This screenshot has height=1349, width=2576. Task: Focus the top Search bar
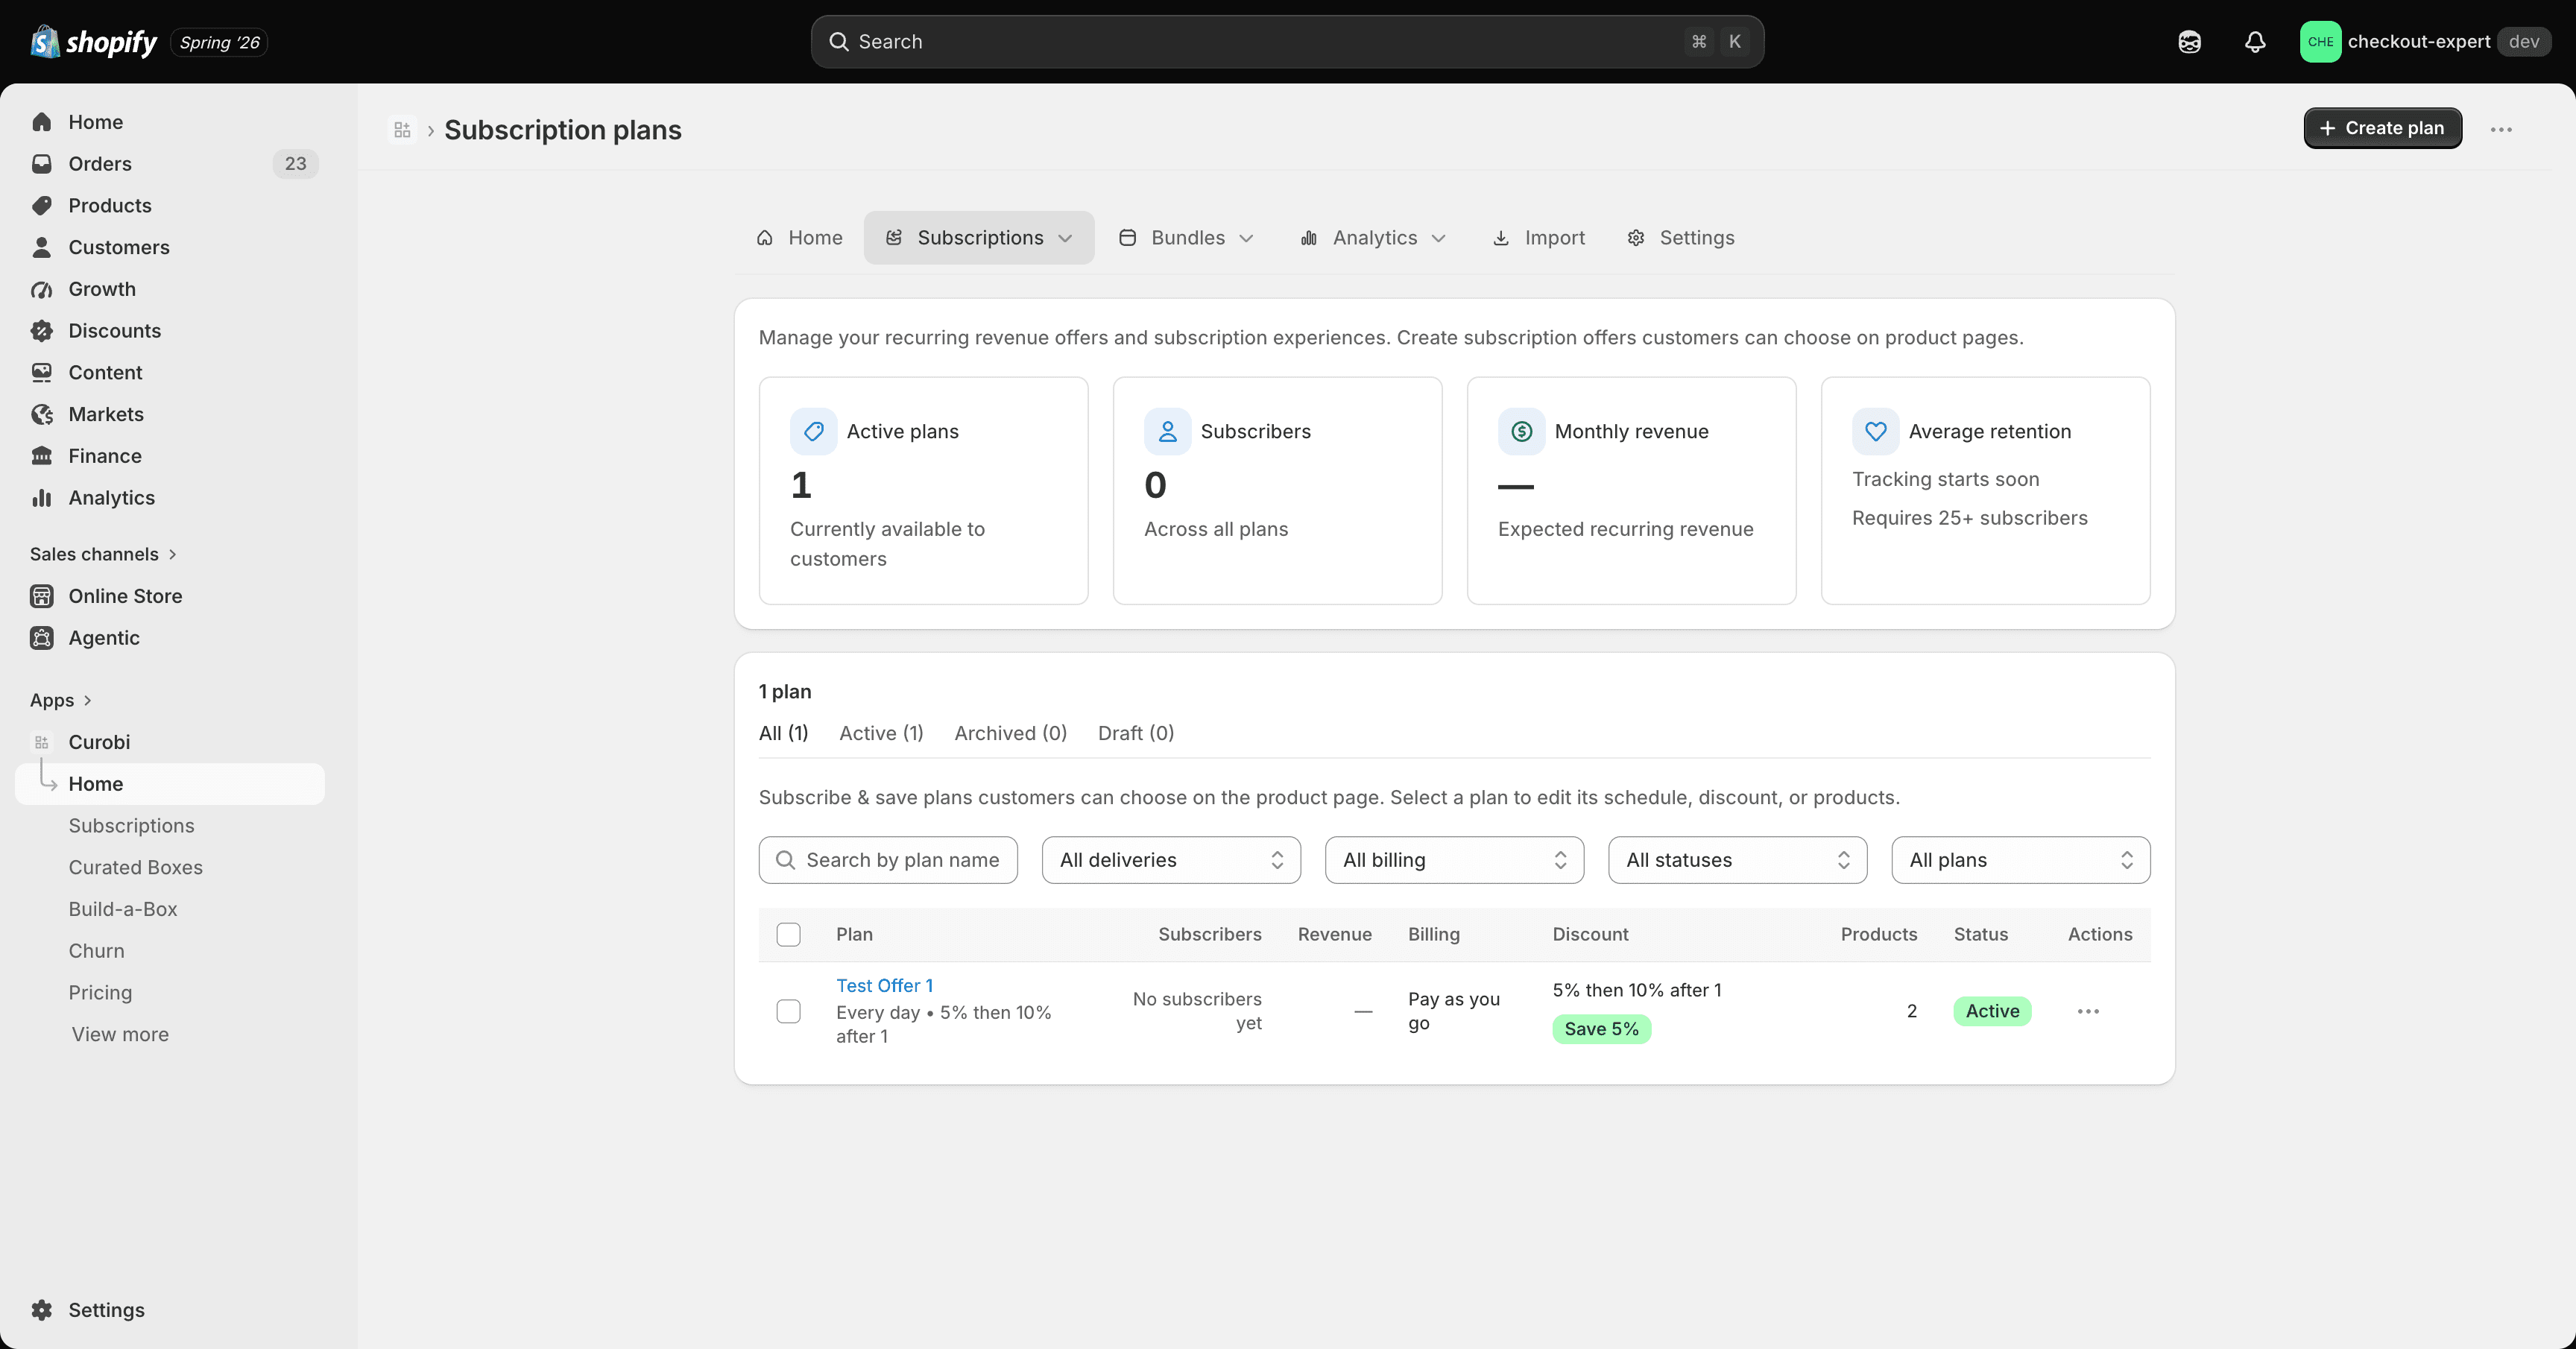click(x=1287, y=42)
